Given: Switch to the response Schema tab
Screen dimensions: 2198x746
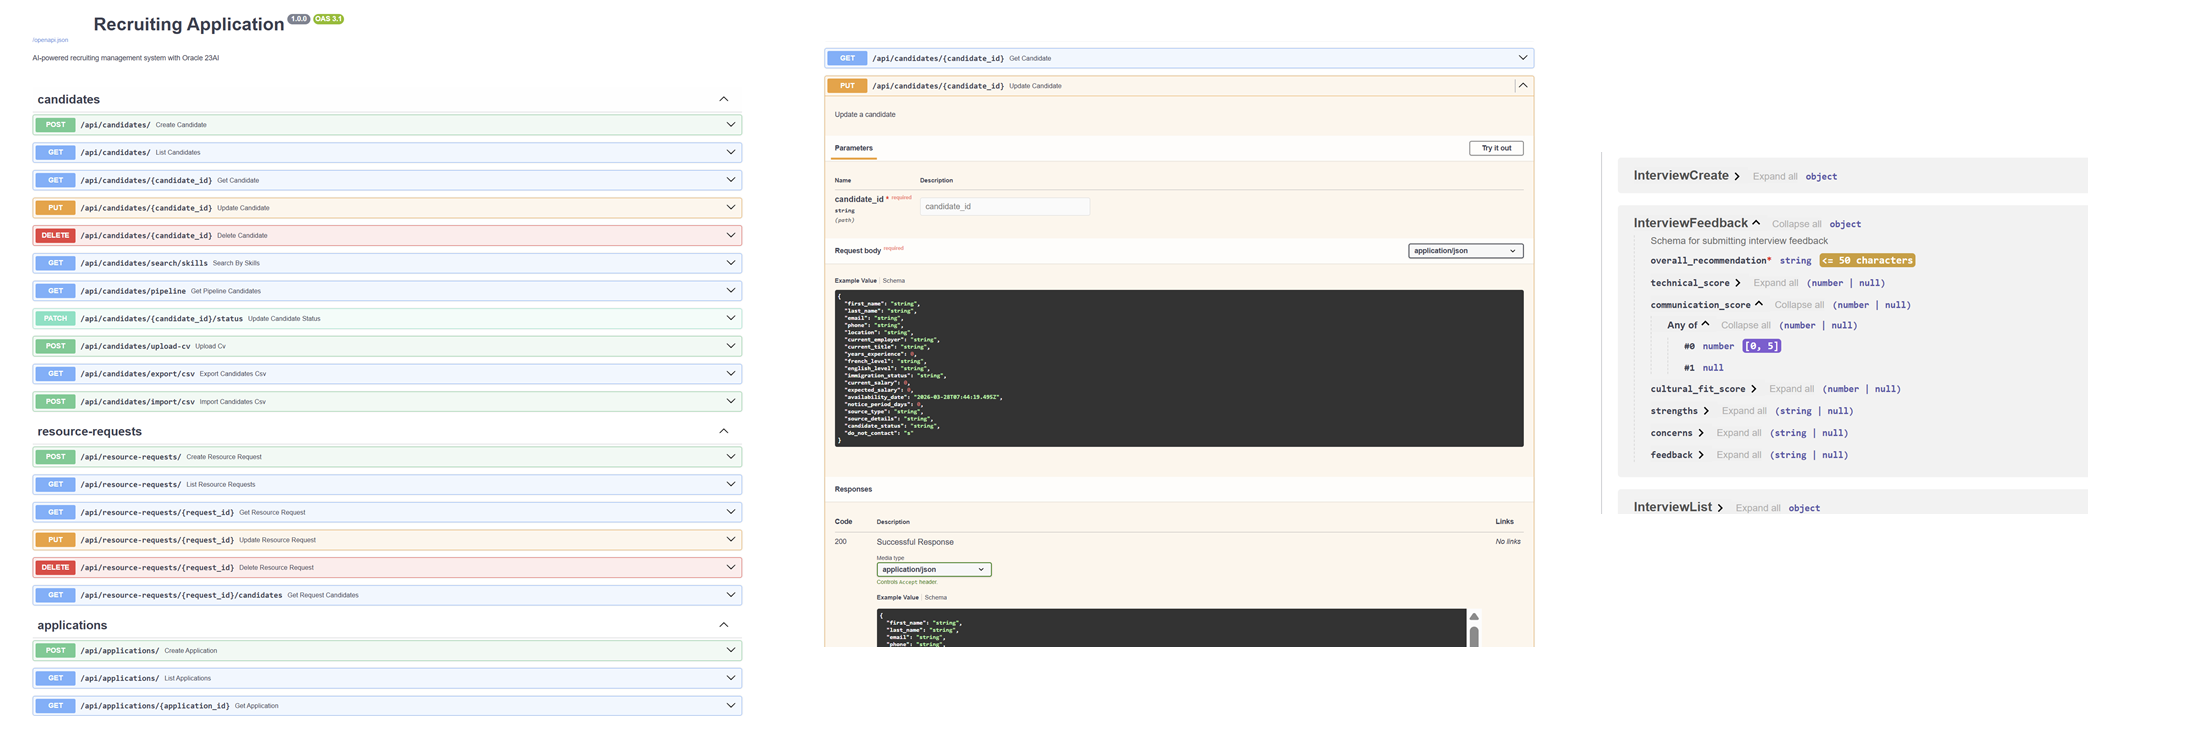Looking at the screenshot, I should tap(935, 597).
